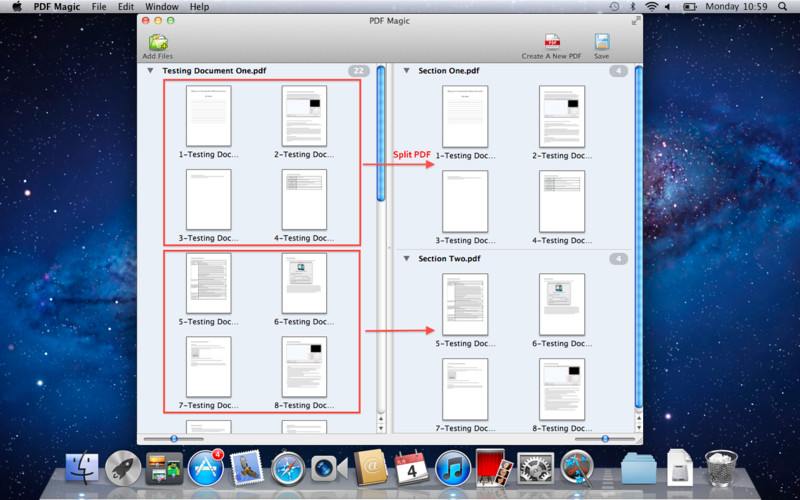Open the blue folder stack in Dock
The height and width of the screenshot is (500, 800).
click(639, 468)
